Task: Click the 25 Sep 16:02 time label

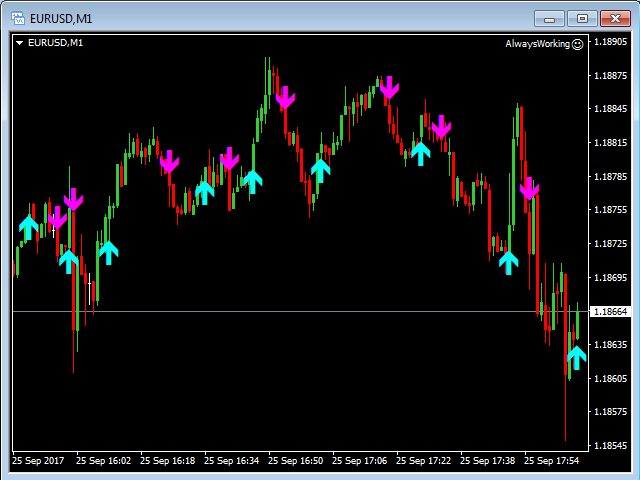Action: (x=104, y=461)
